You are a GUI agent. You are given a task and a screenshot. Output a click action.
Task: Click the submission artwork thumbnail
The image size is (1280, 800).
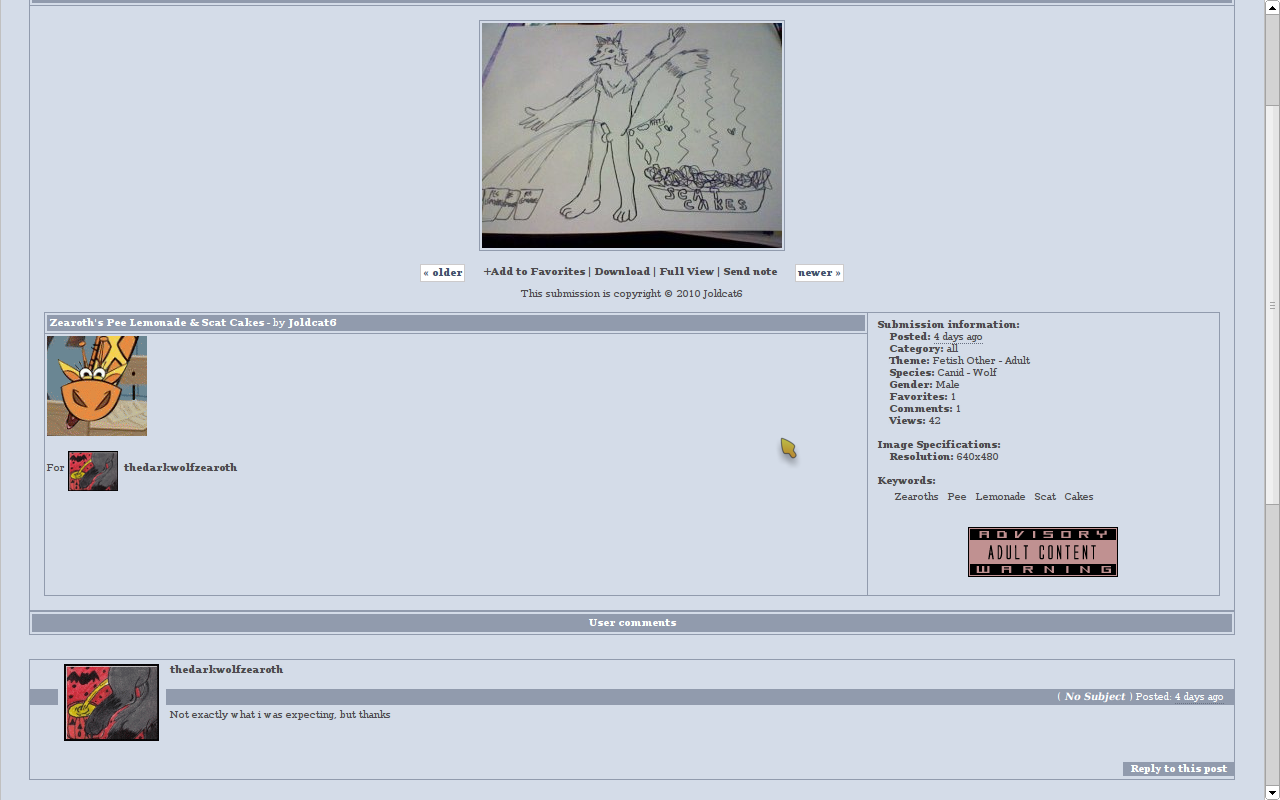coord(631,135)
